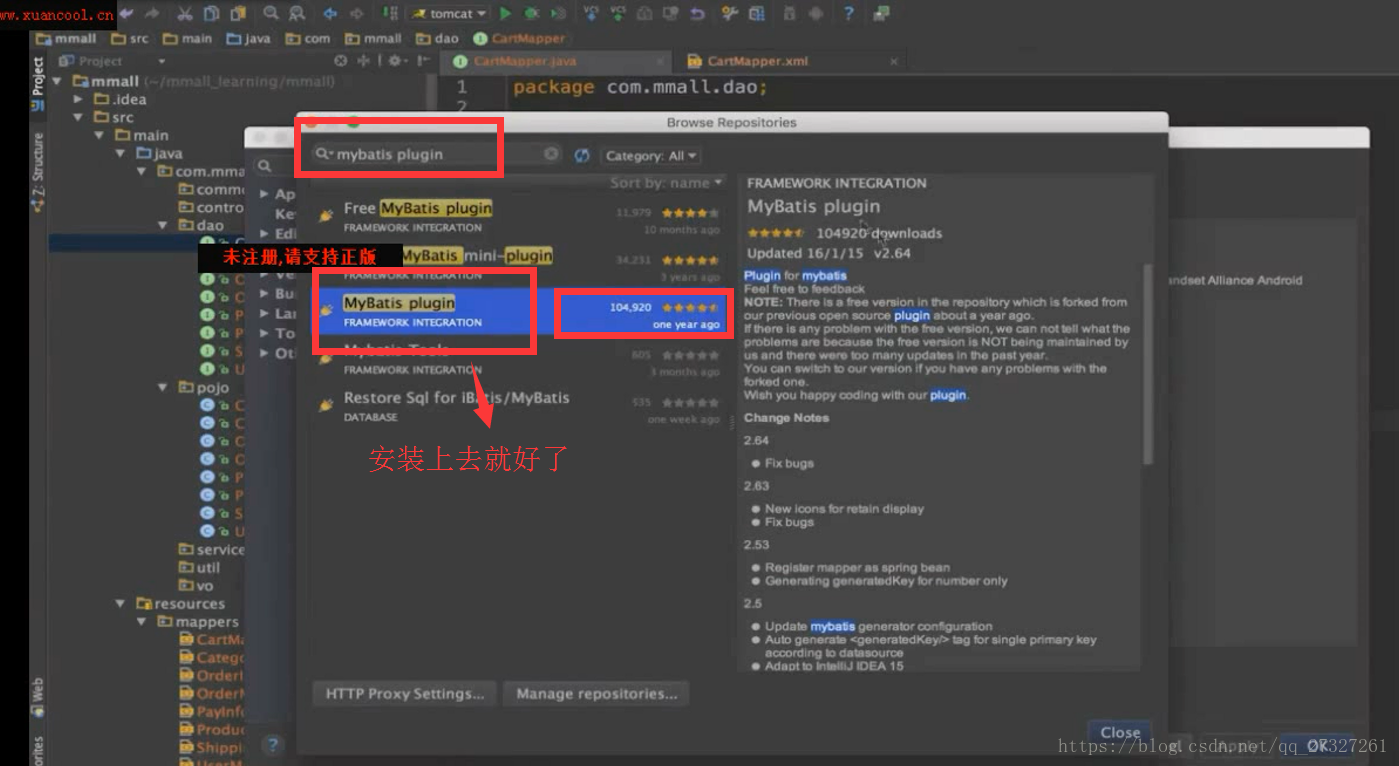This screenshot has height=766, width=1399.
Task: Click the Manage repositories... button
Action: point(596,693)
